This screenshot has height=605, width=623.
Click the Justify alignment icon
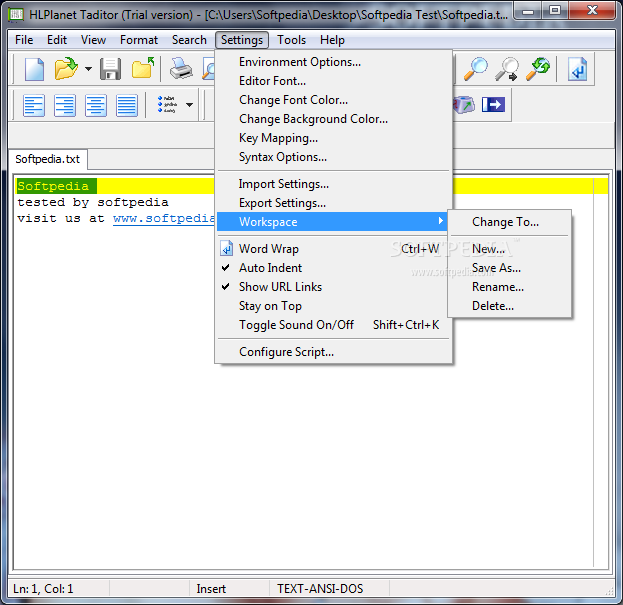point(127,105)
